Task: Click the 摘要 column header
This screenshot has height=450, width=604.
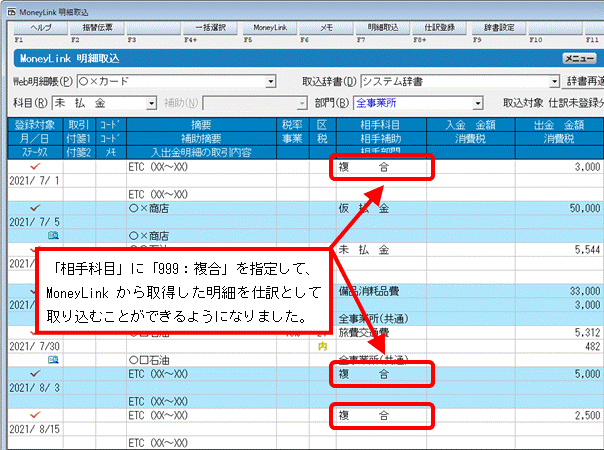Action: coord(201,125)
